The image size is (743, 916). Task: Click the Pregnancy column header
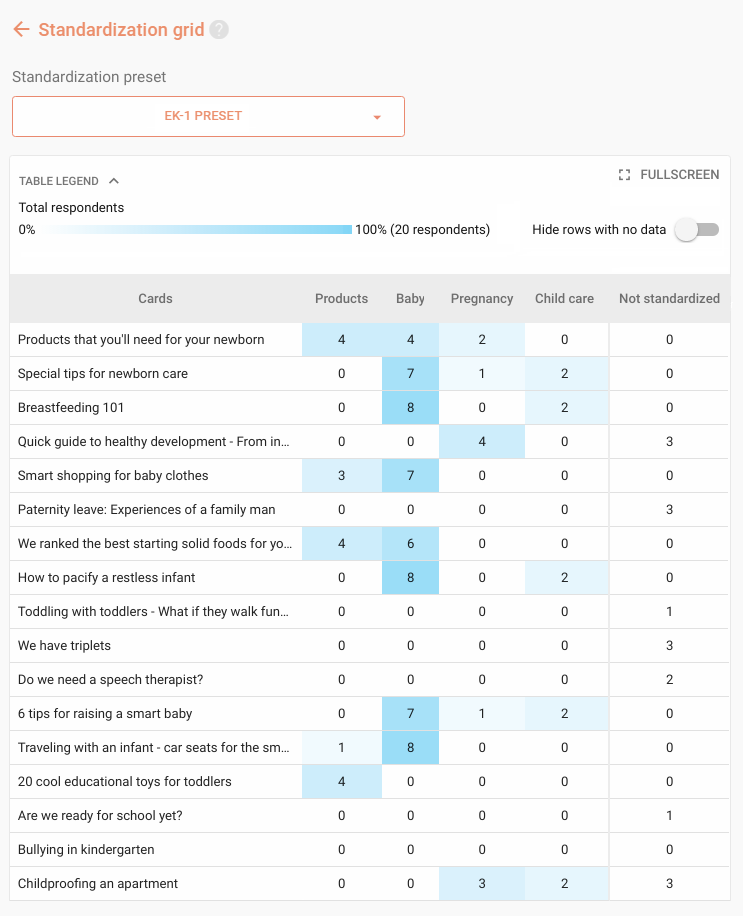pos(482,299)
